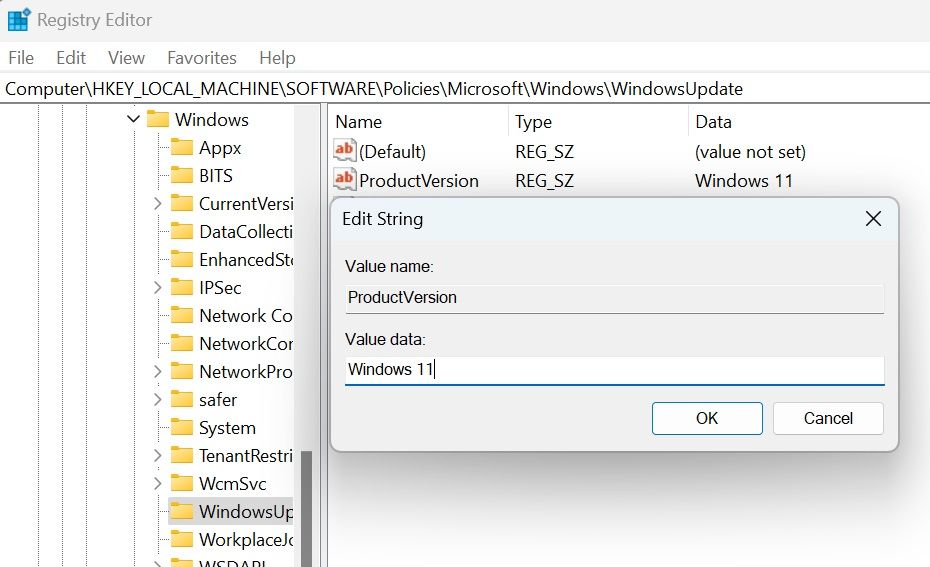Image resolution: width=930 pixels, height=567 pixels.
Task: Open the File menu
Action: (x=21, y=58)
